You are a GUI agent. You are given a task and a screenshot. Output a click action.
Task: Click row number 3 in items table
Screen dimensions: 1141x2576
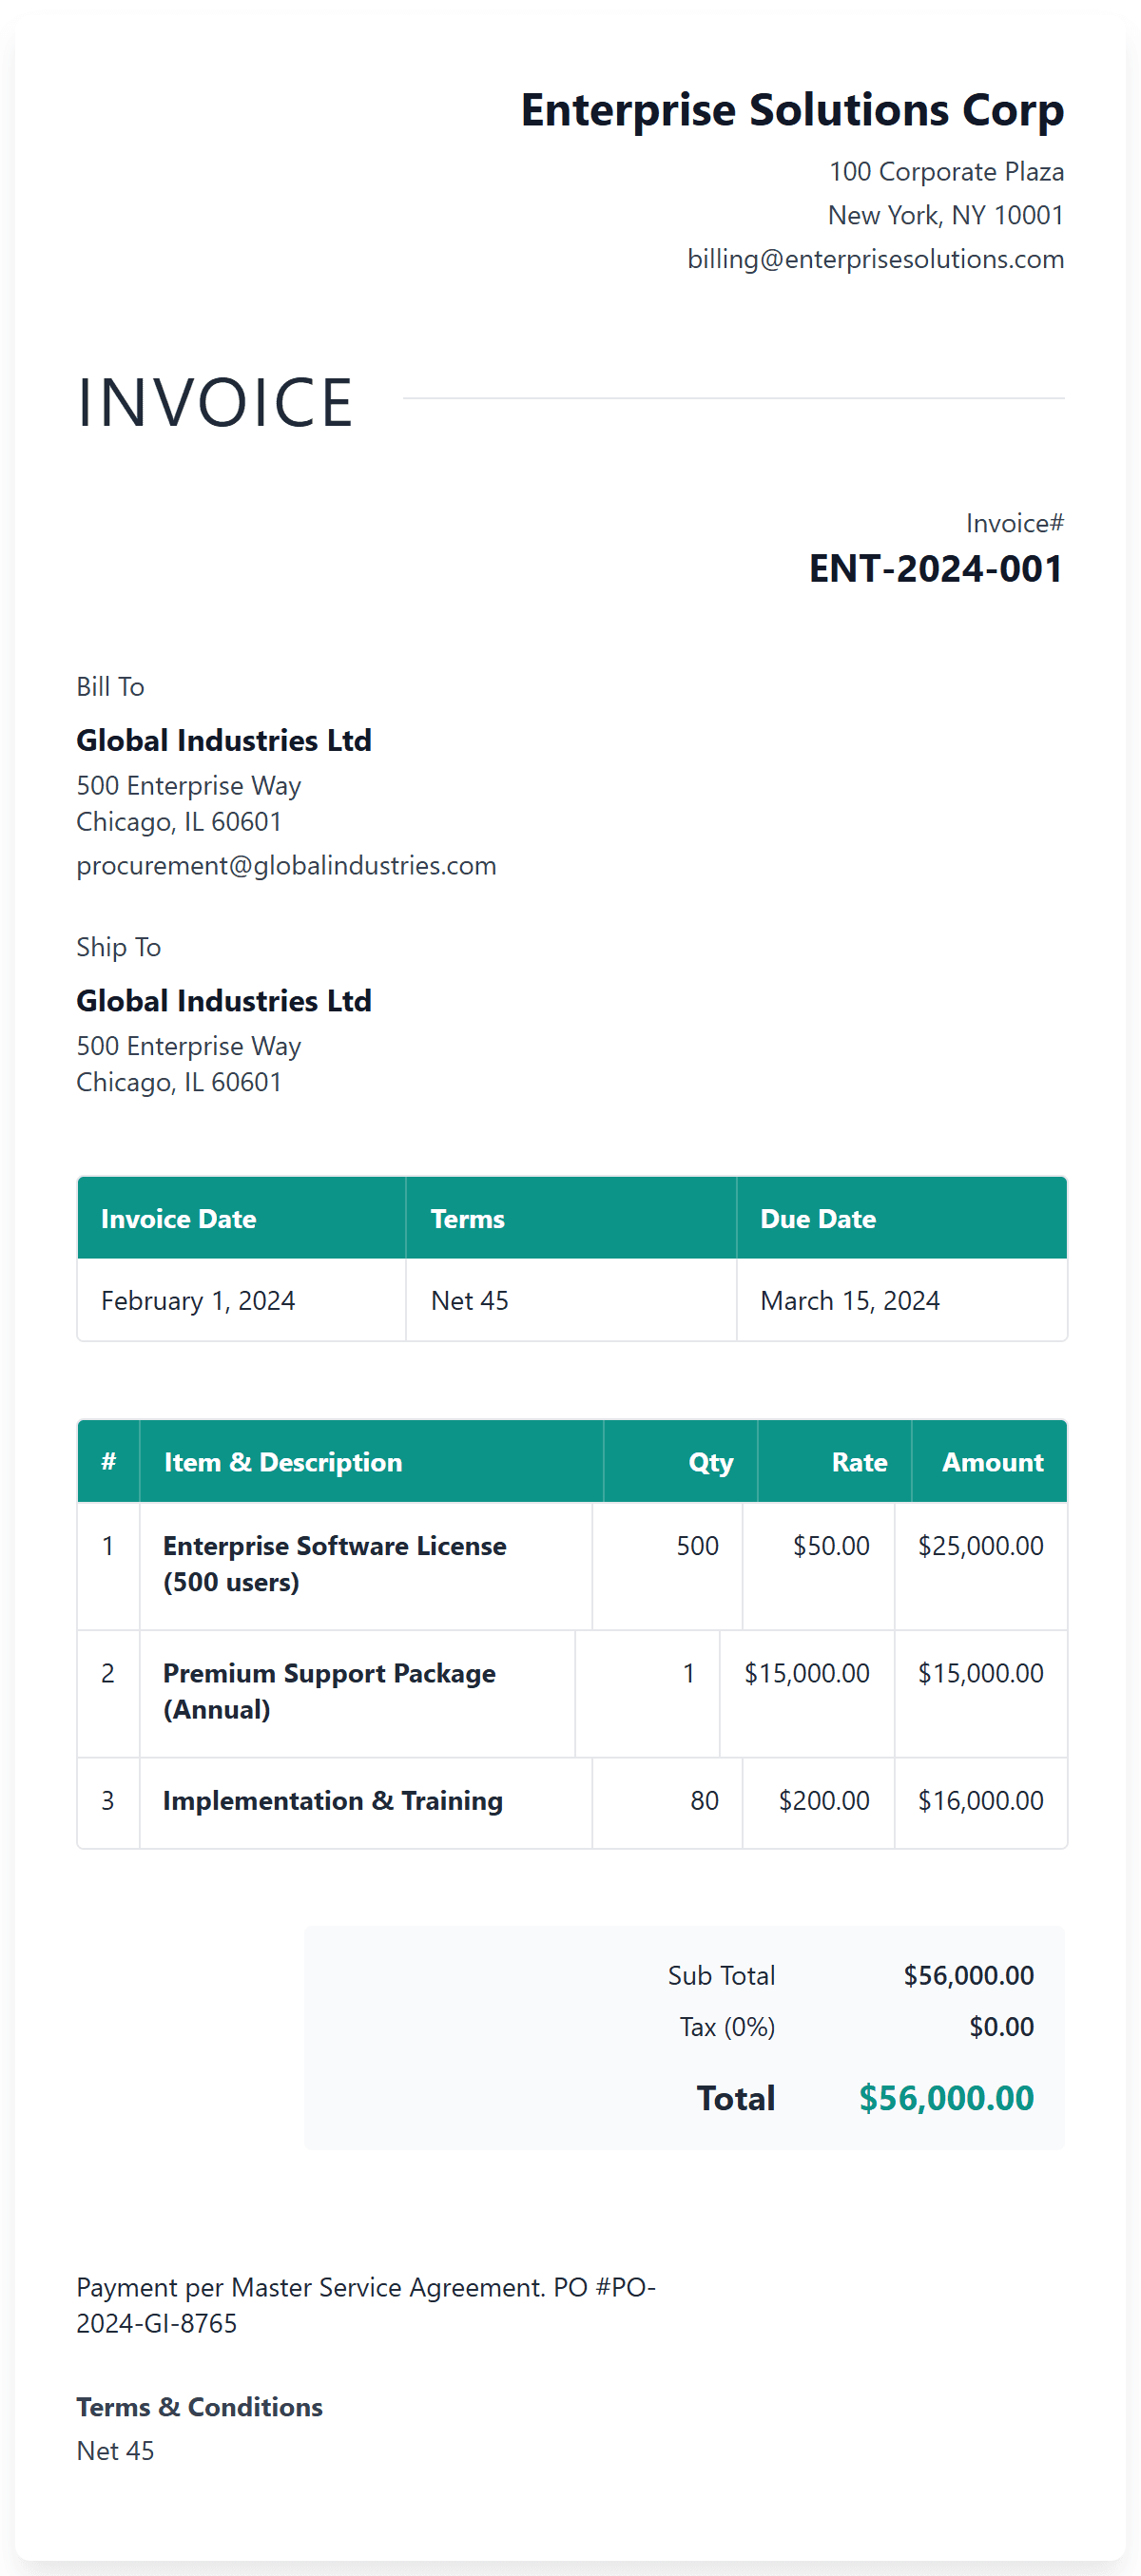(x=108, y=1801)
